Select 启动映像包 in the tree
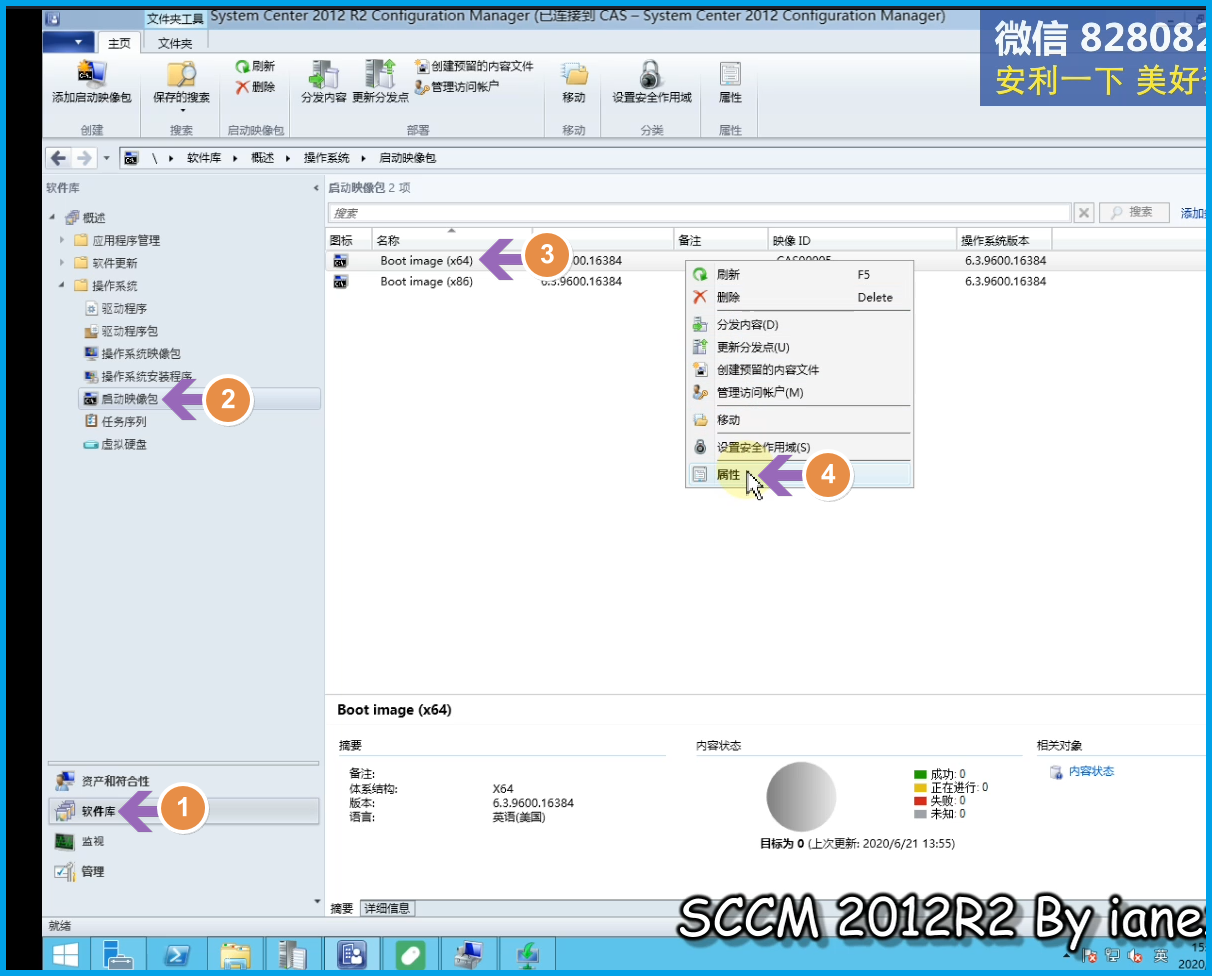Viewport: 1212px width, 976px height. point(198,399)
